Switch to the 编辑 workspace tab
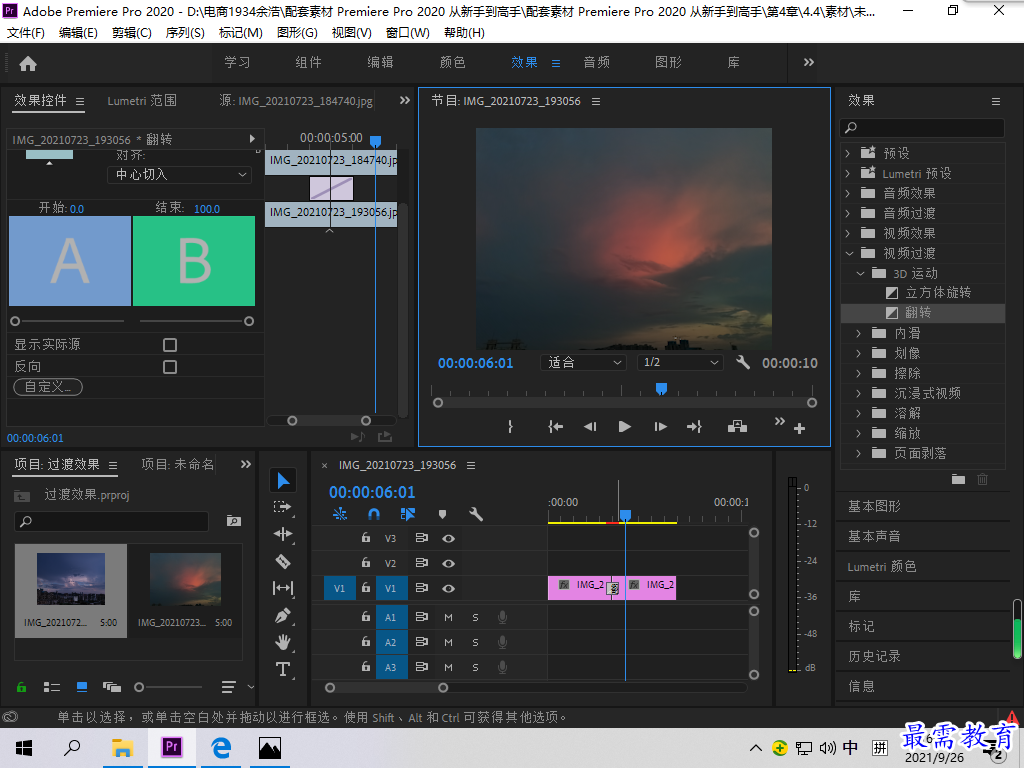Screen dimensions: 1024x768 (x=380, y=63)
